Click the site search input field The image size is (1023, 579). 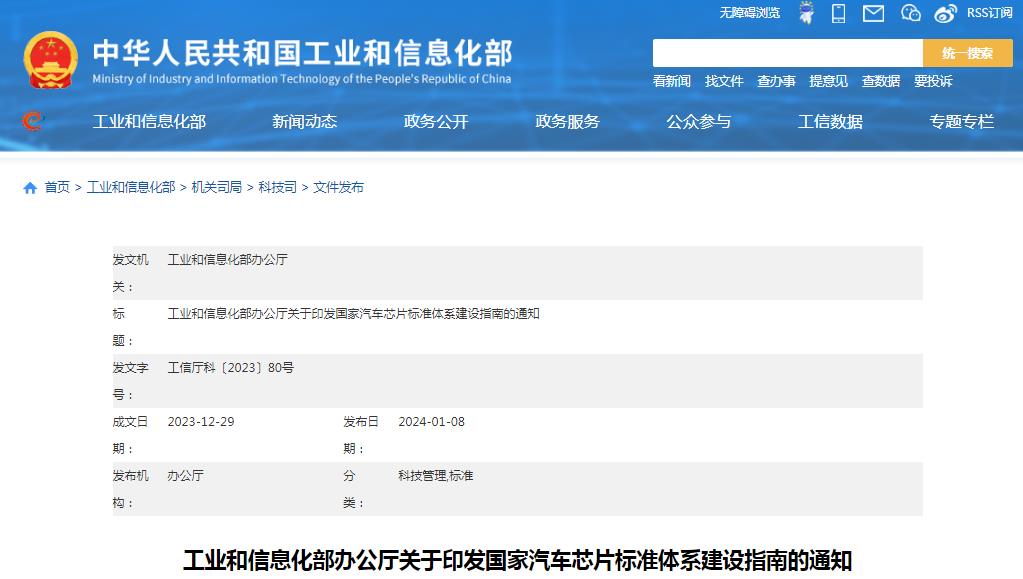pos(787,53)
